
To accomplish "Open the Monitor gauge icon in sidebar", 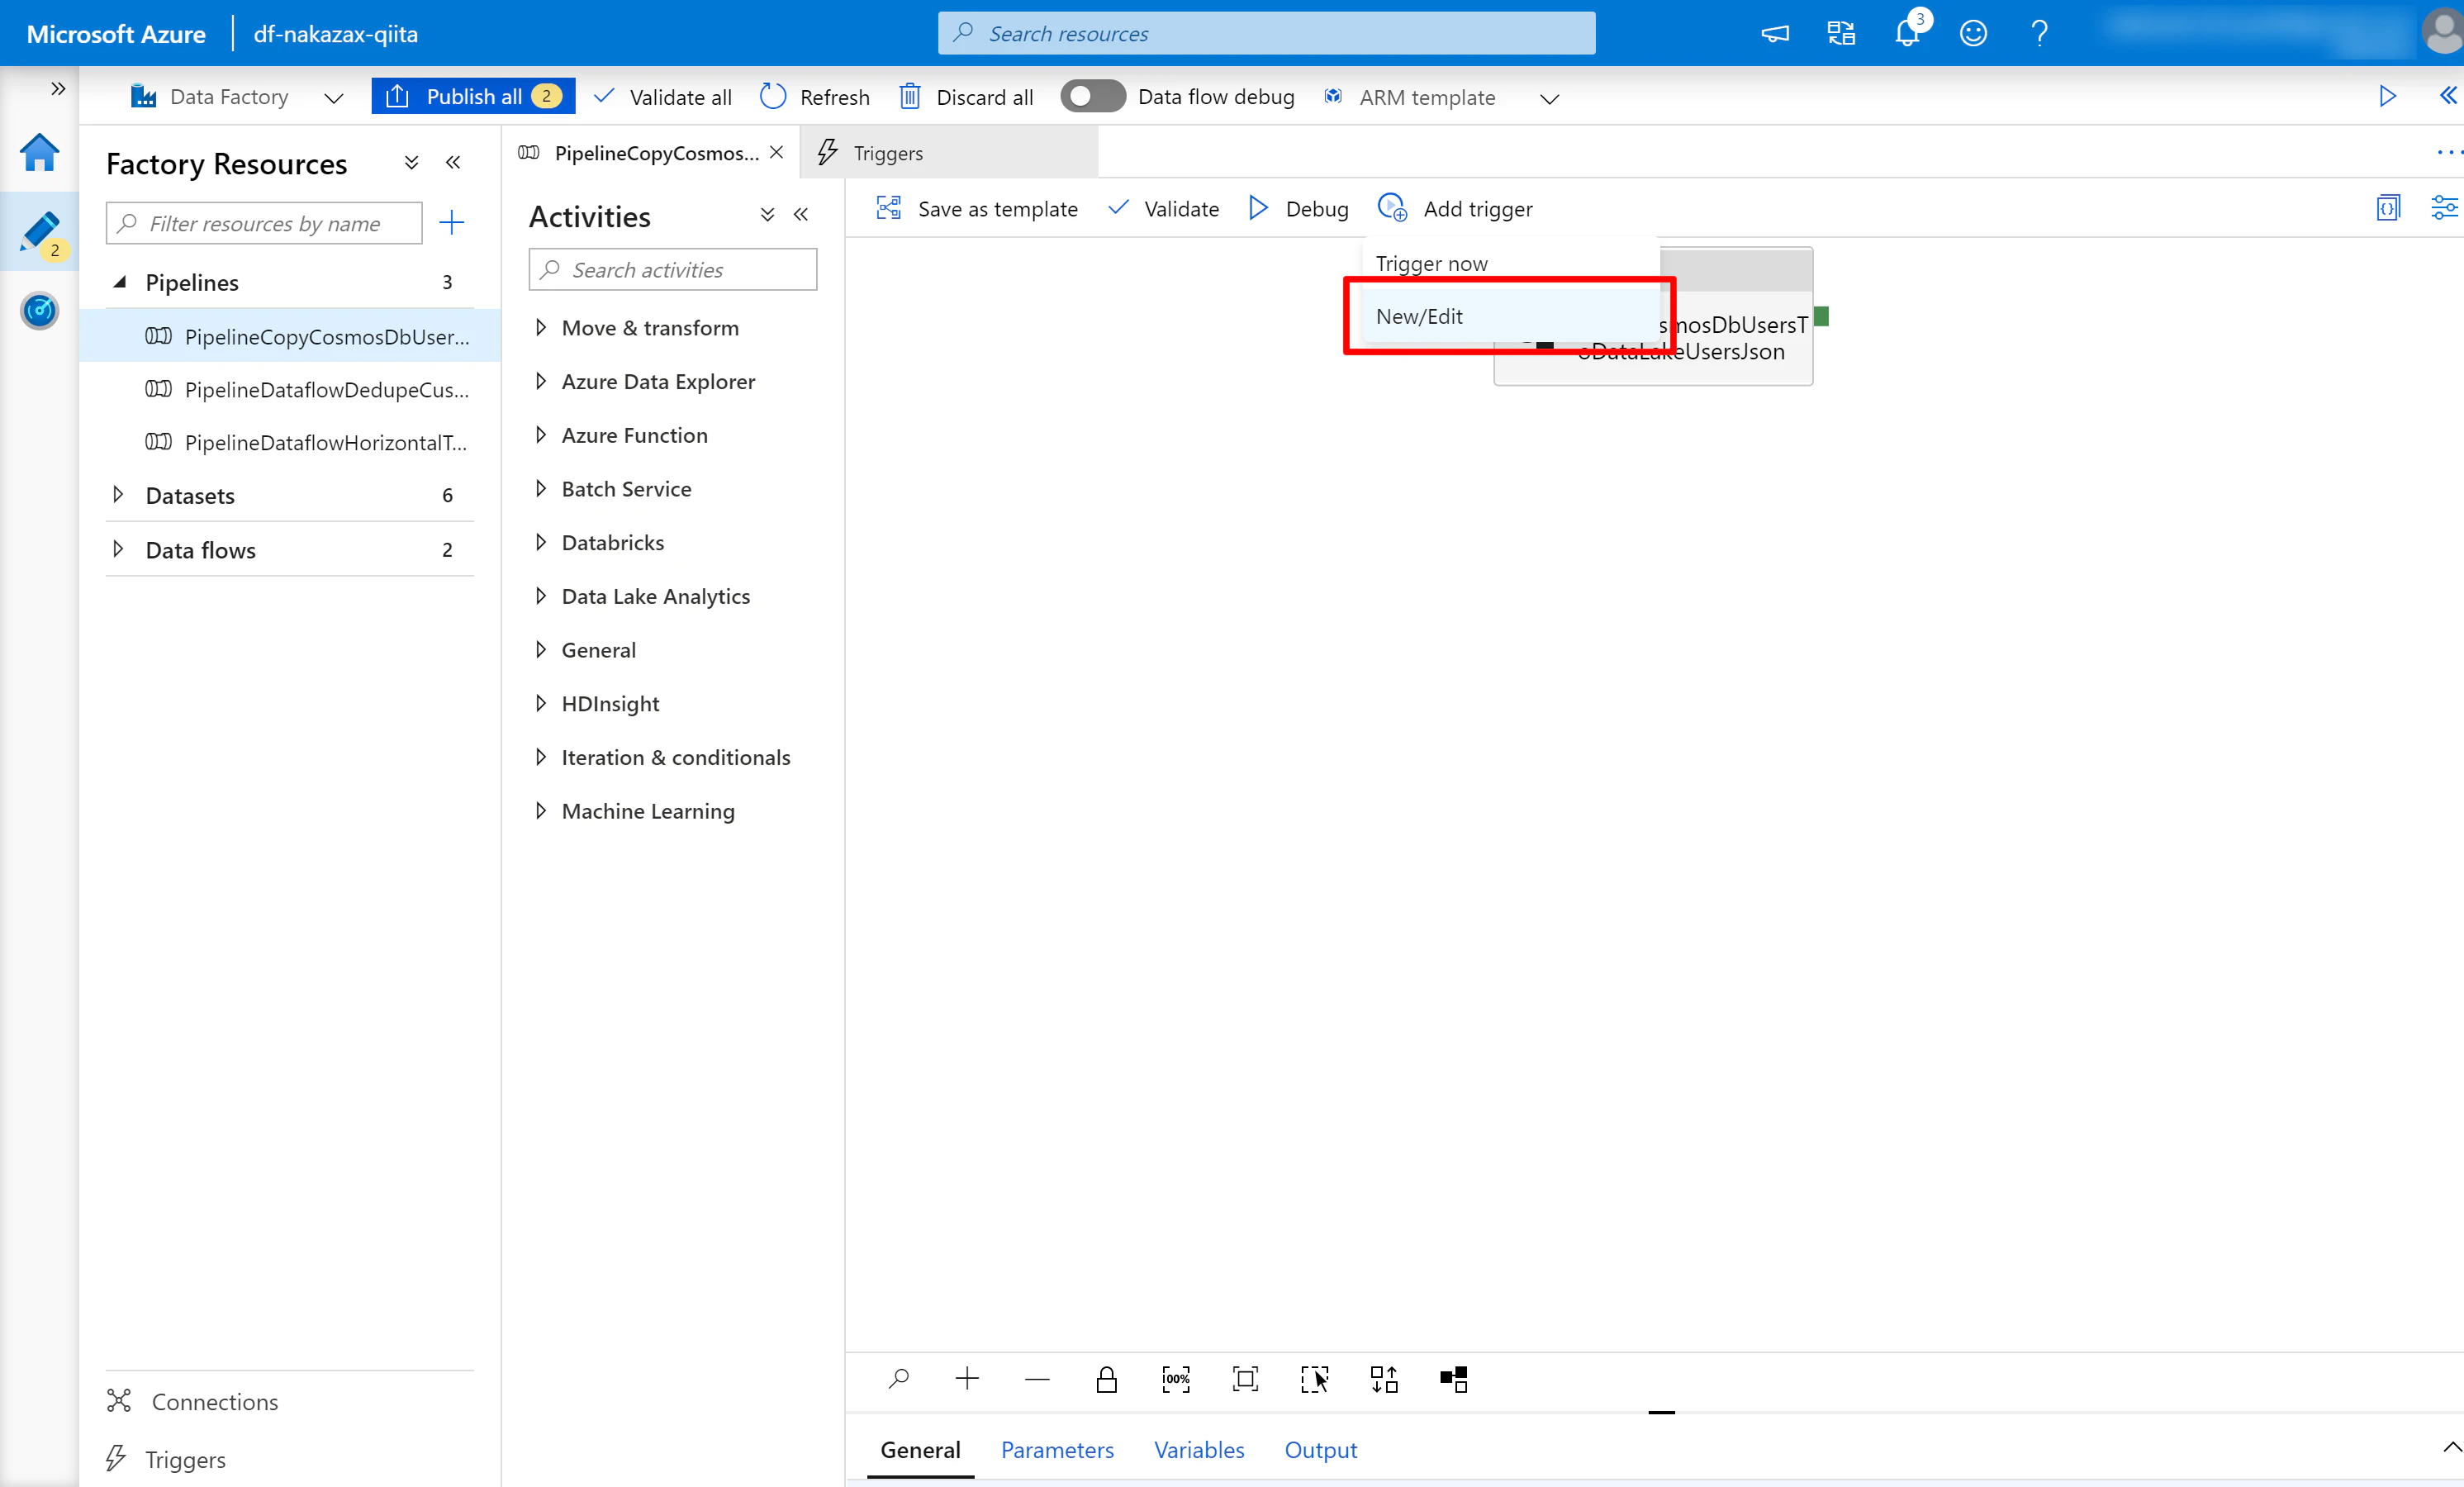I will click(x=39, y=310).
